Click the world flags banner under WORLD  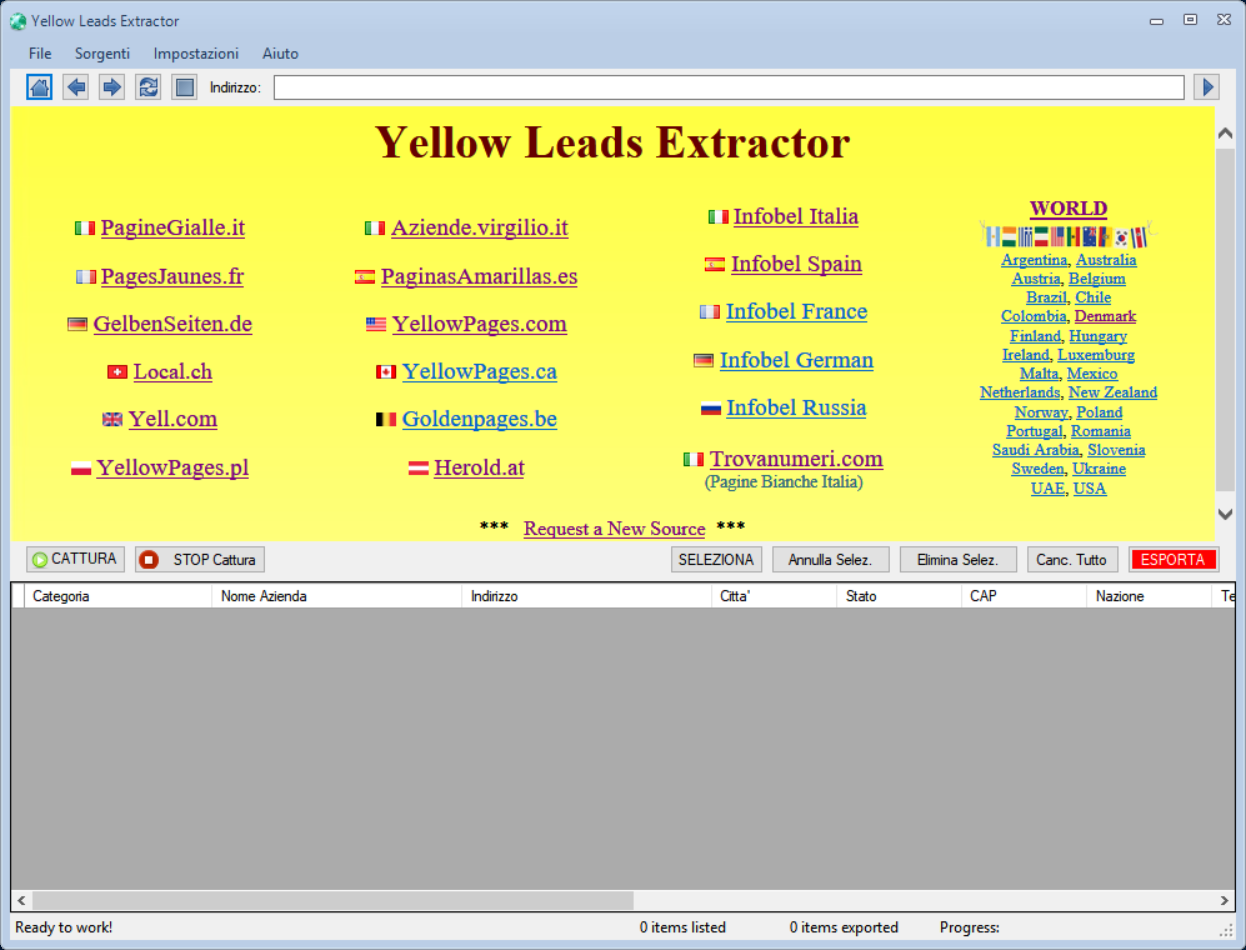(1068, 235)
